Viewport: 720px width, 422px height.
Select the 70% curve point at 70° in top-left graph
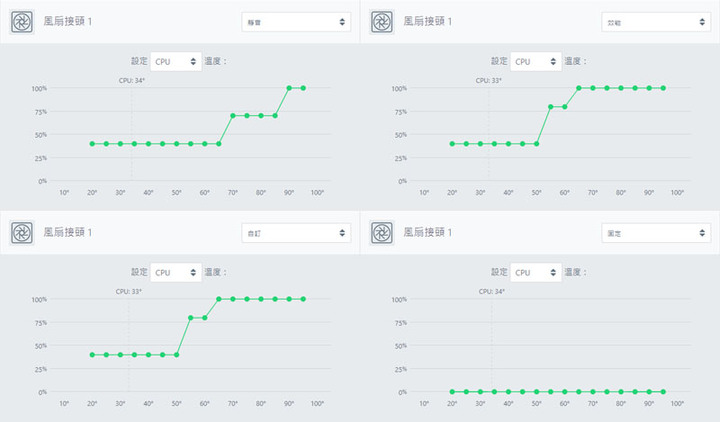pyautogui.click(x=233, y=116)
